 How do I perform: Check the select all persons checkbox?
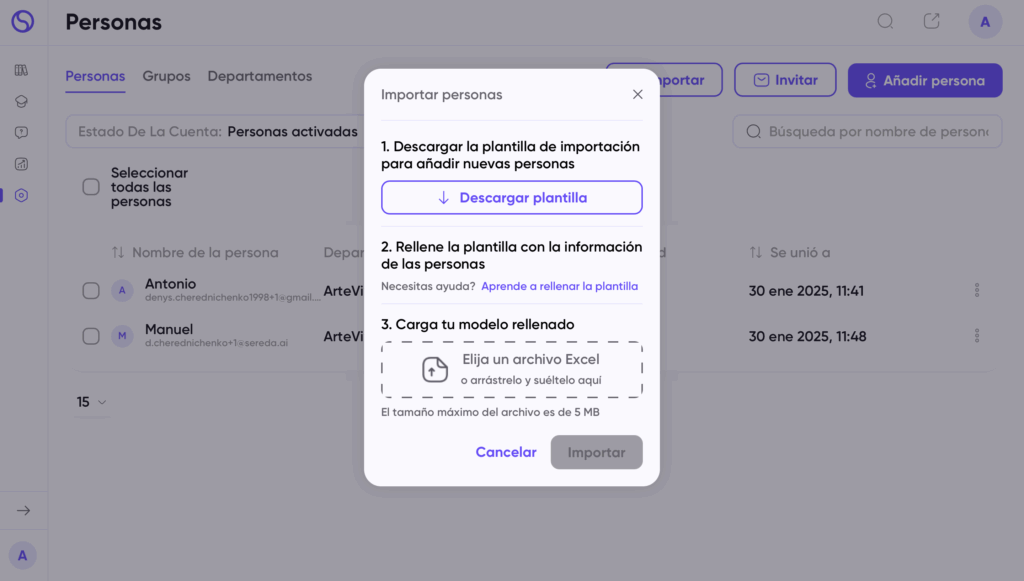coord(91,187)
